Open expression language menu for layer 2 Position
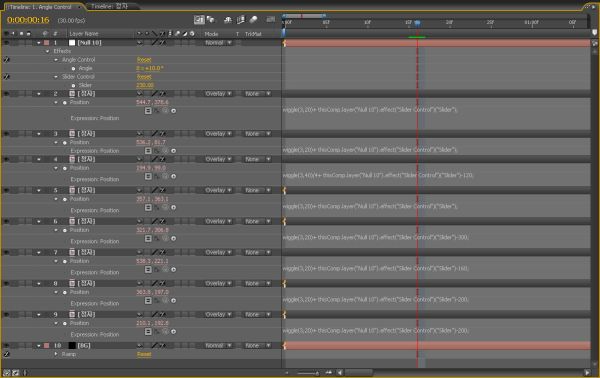 (x=173, y=111)
